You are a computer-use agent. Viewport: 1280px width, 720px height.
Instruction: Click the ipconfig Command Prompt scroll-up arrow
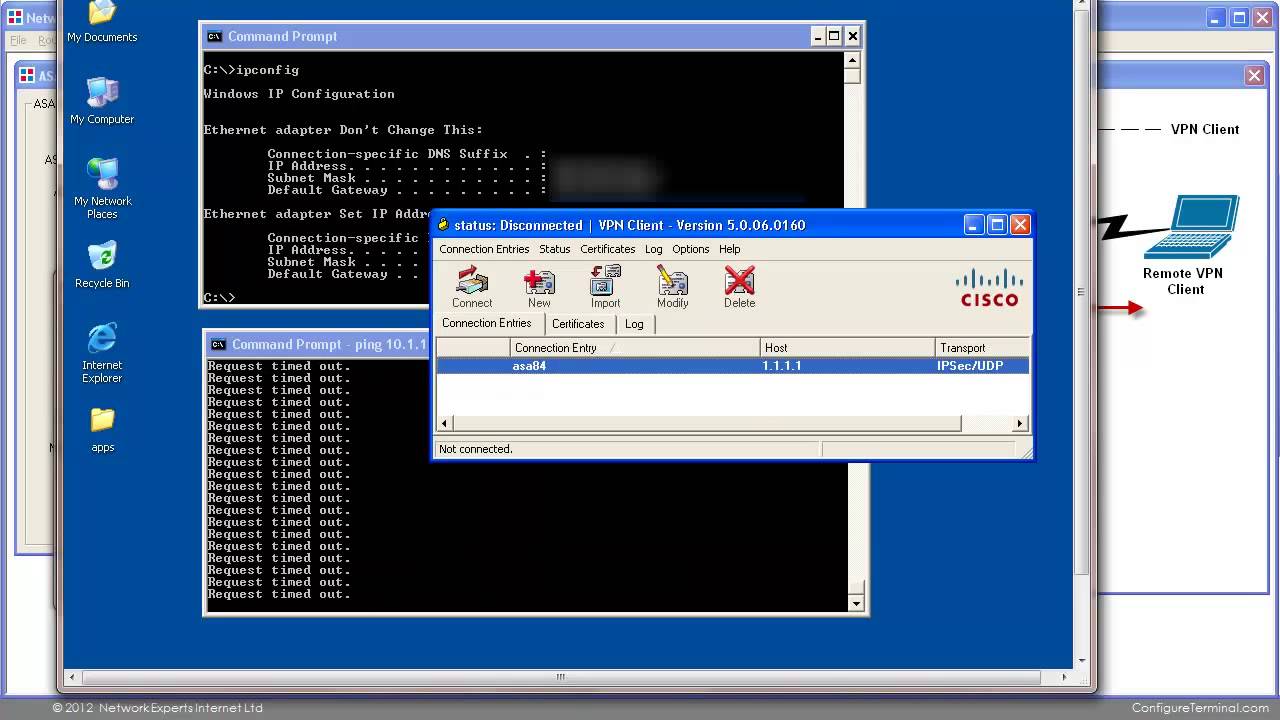[x=852, y=60]
